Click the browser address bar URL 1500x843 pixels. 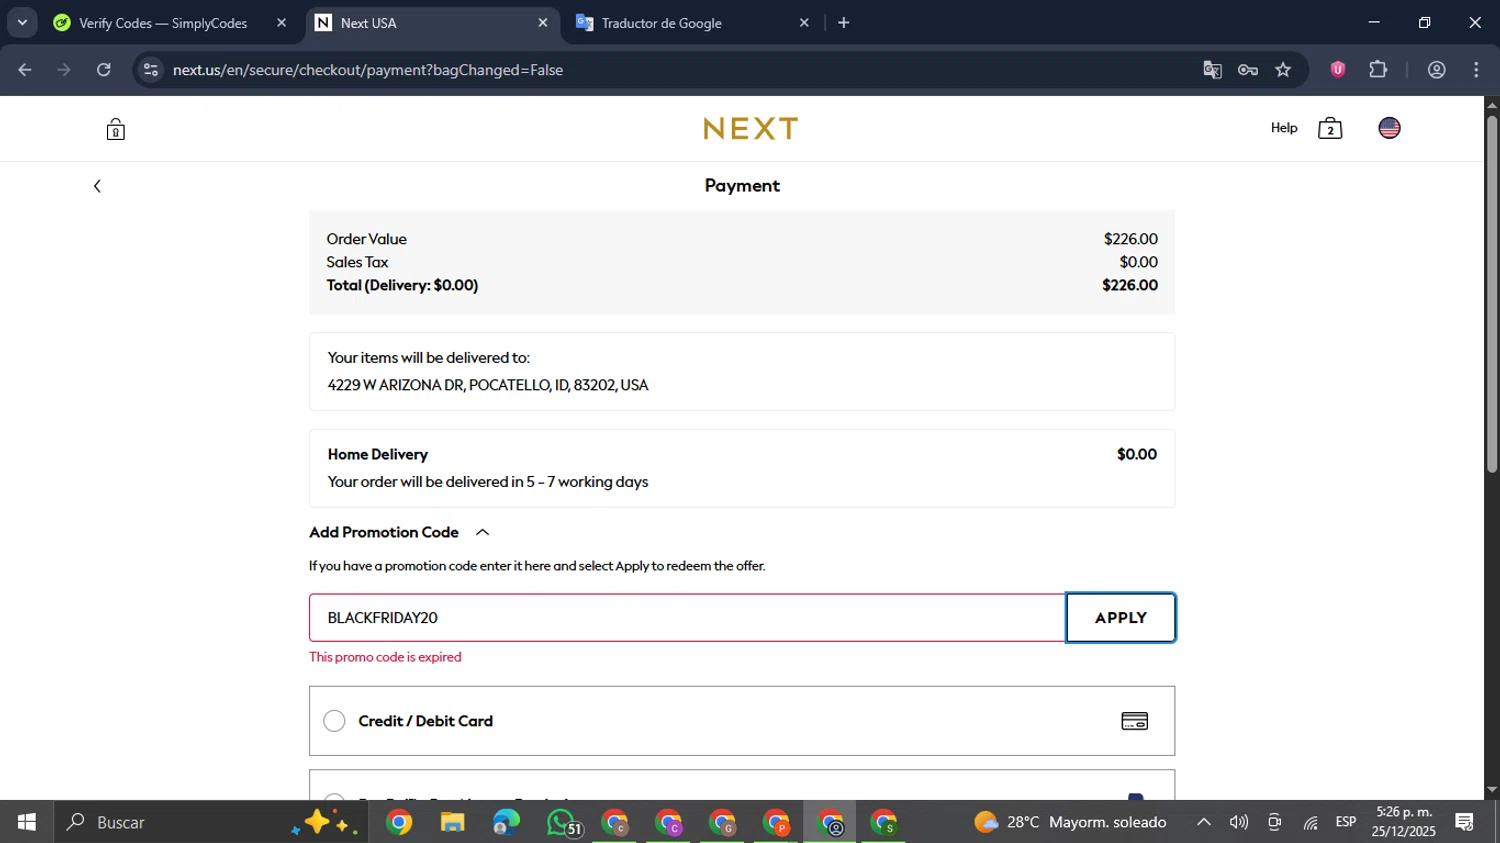pos(368,70)
